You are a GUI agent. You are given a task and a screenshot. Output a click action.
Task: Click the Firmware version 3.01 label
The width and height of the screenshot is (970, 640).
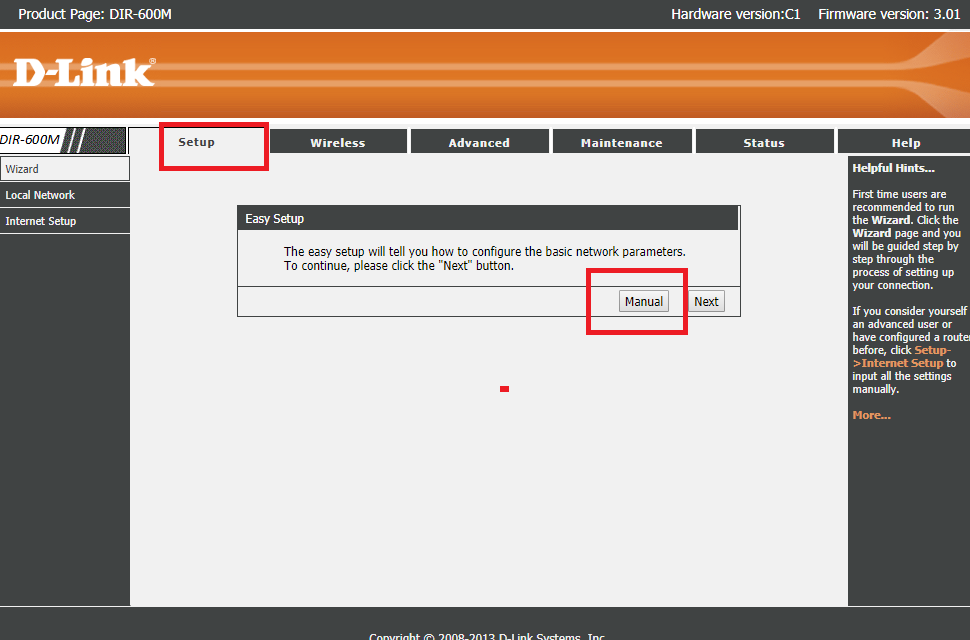pyautogui.click(x=888, y=14)
